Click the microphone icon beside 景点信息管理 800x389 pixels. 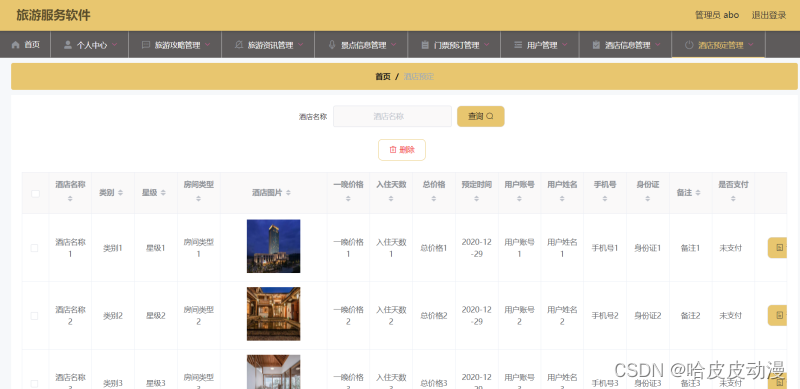pos(332,45)
